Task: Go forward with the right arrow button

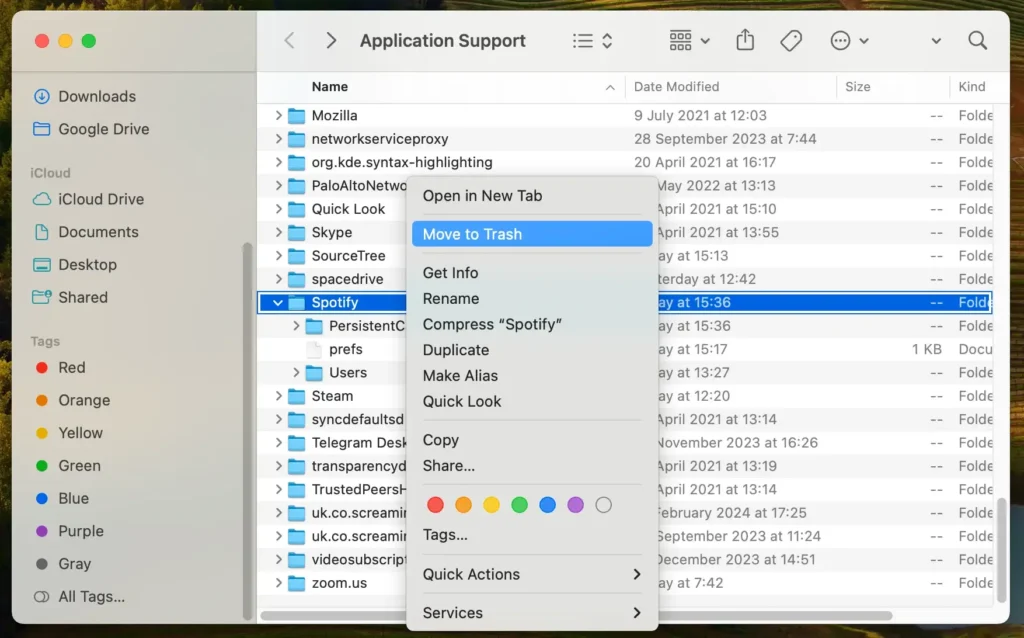Action: click(x=331, y=40)
